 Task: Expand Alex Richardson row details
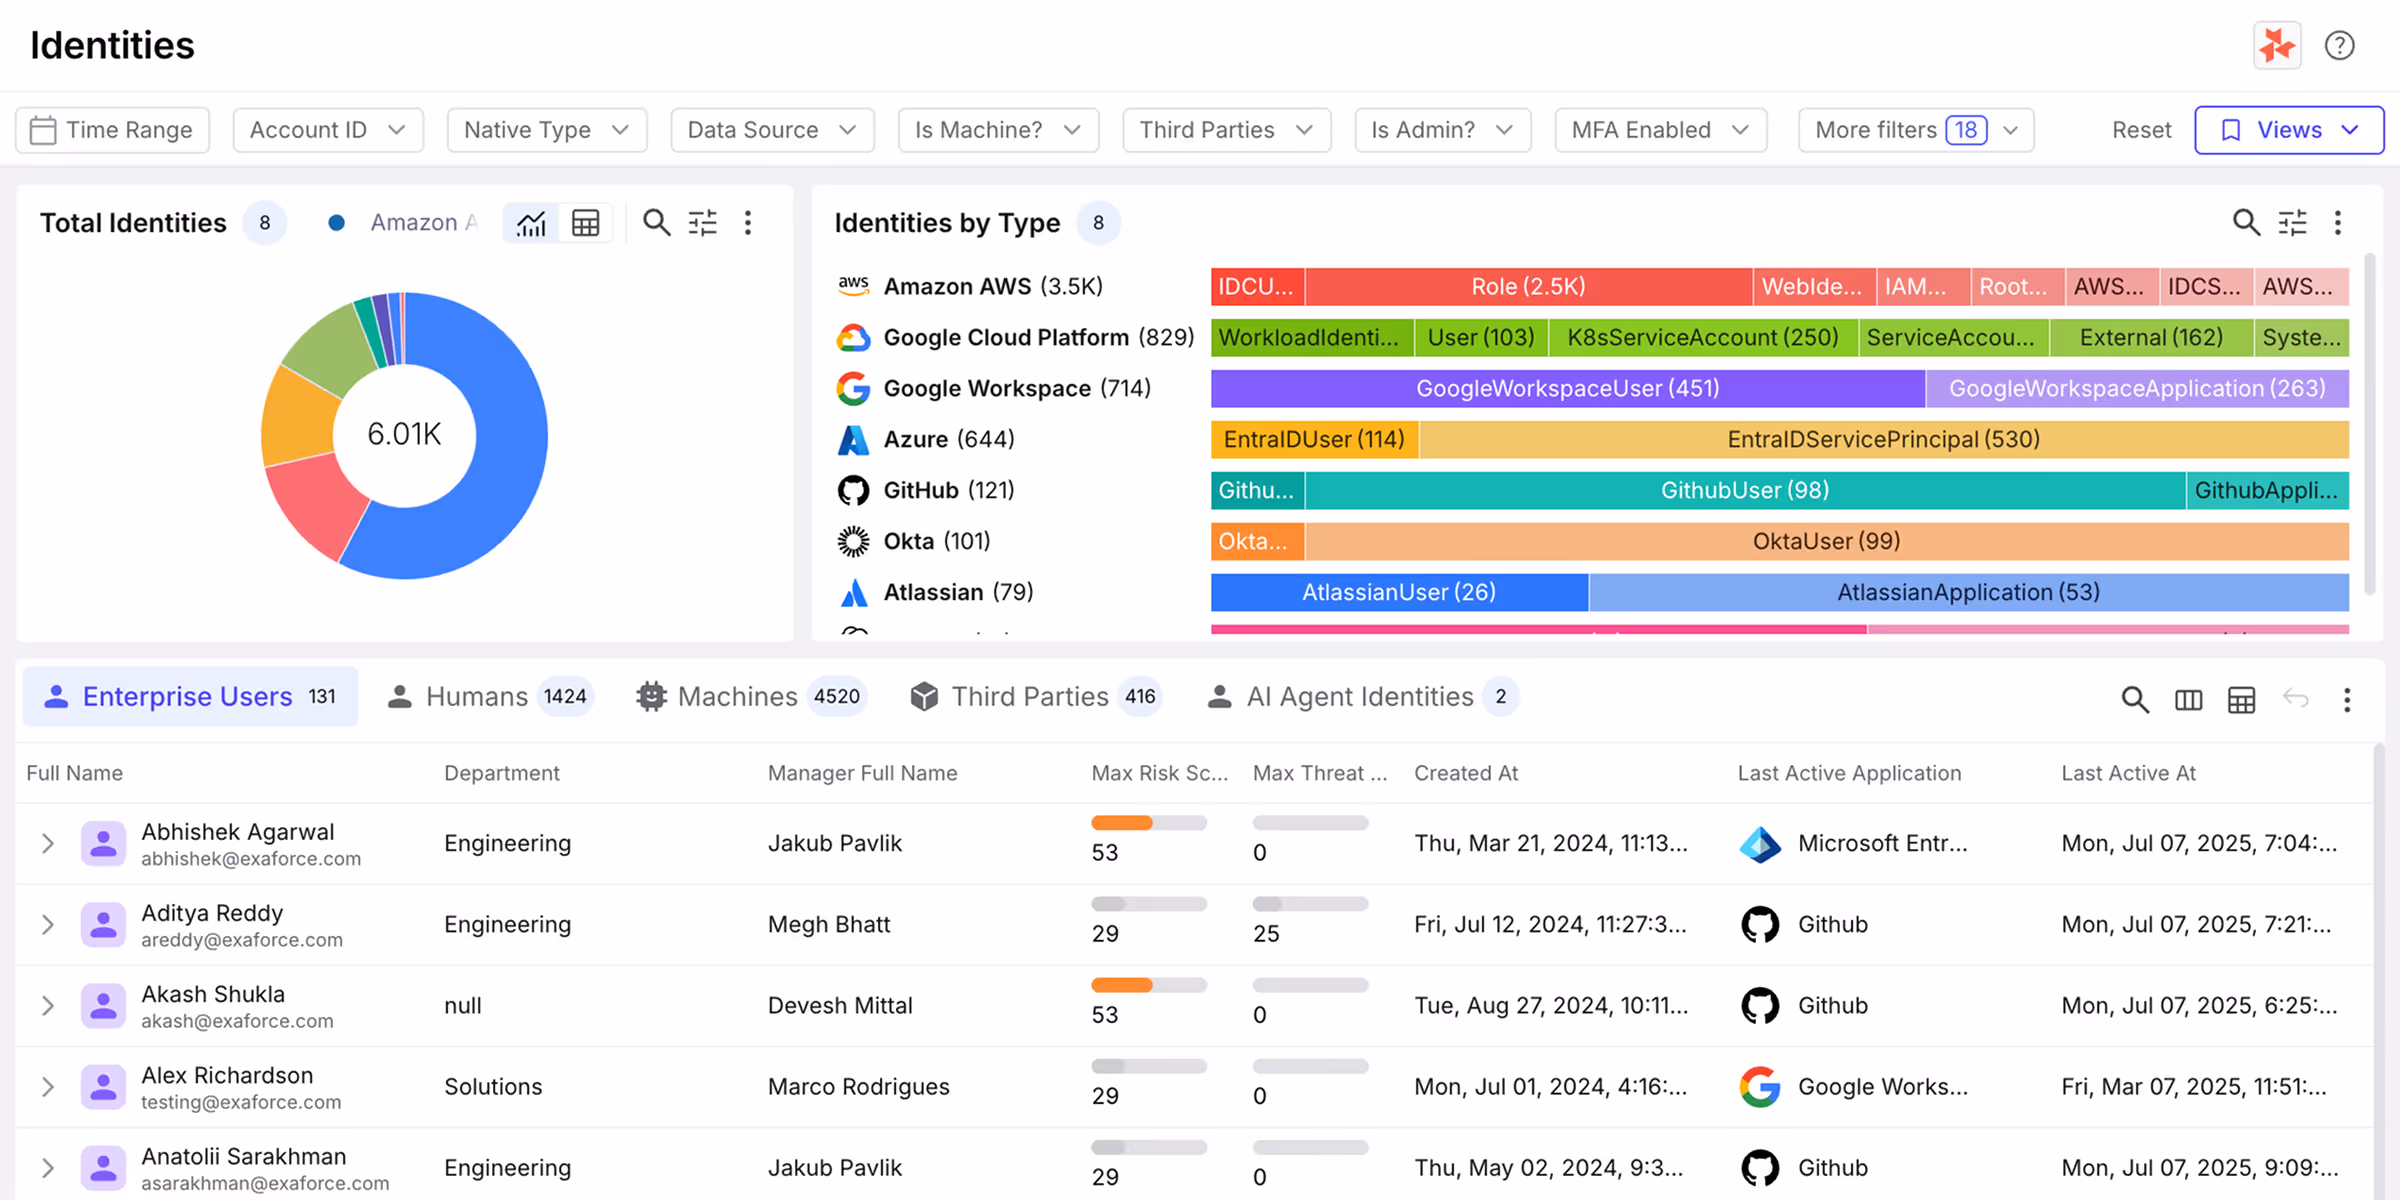47,1087
